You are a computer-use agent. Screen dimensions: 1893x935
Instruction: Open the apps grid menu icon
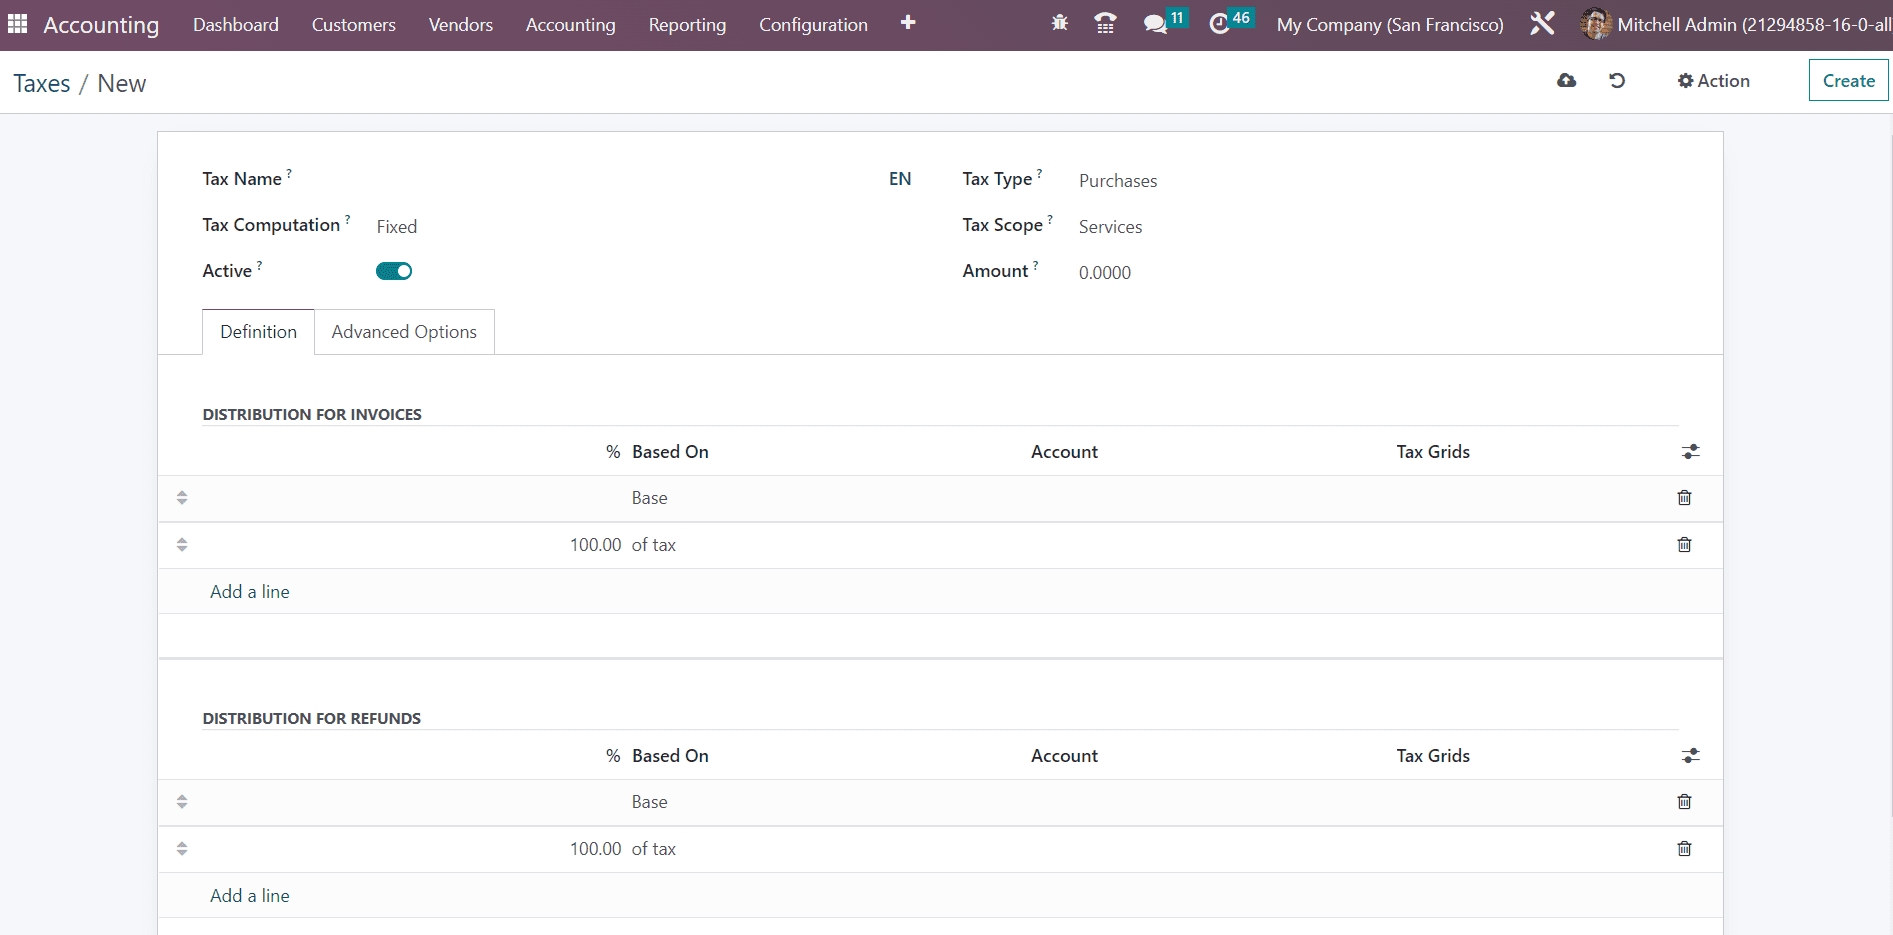click(17, 24)
